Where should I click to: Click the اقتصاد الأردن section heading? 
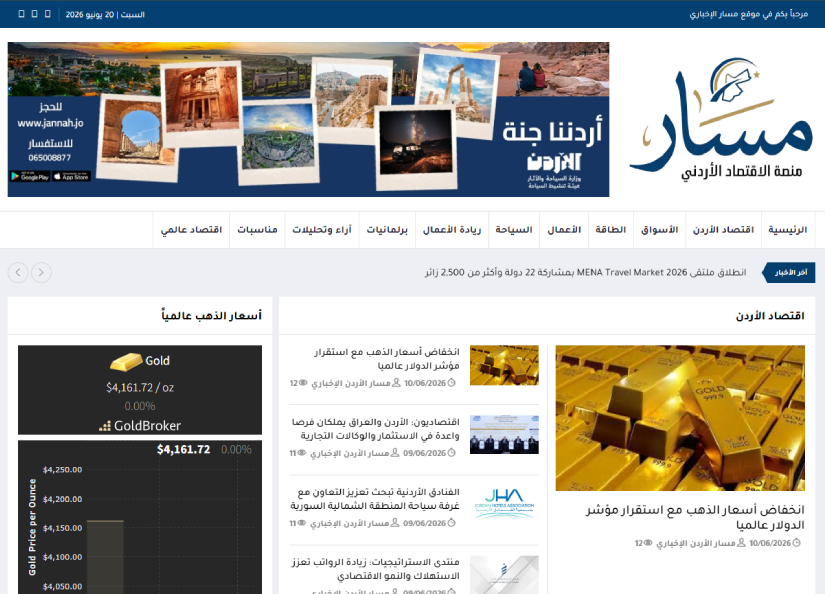770,316
